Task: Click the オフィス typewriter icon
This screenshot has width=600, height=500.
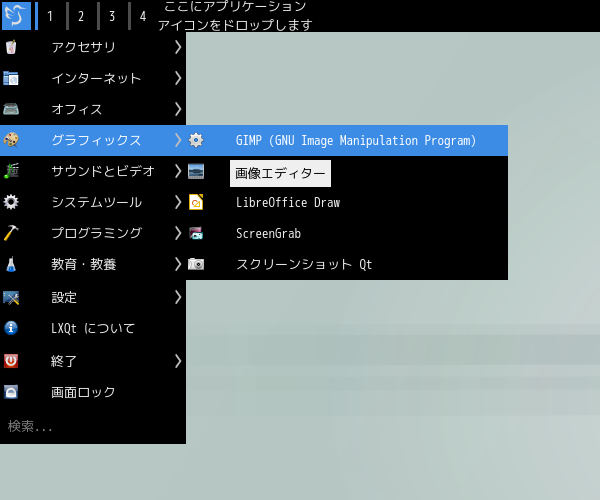Action: [11, 109]
